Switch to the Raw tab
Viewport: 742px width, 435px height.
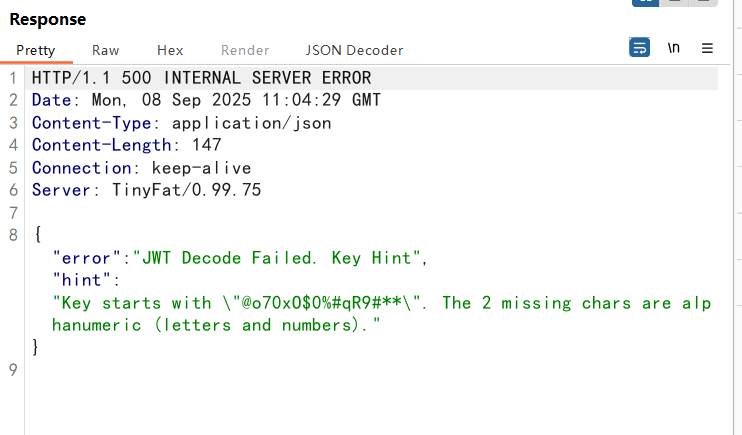pos(105,50)
